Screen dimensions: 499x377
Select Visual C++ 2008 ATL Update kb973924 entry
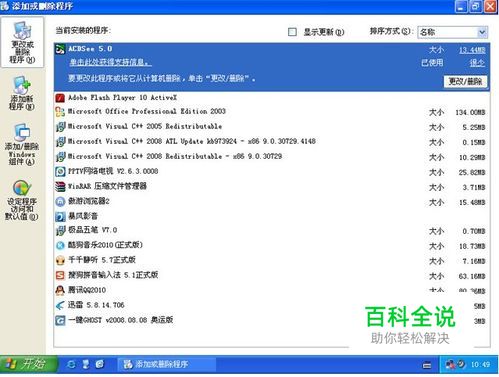coord(272,142)
